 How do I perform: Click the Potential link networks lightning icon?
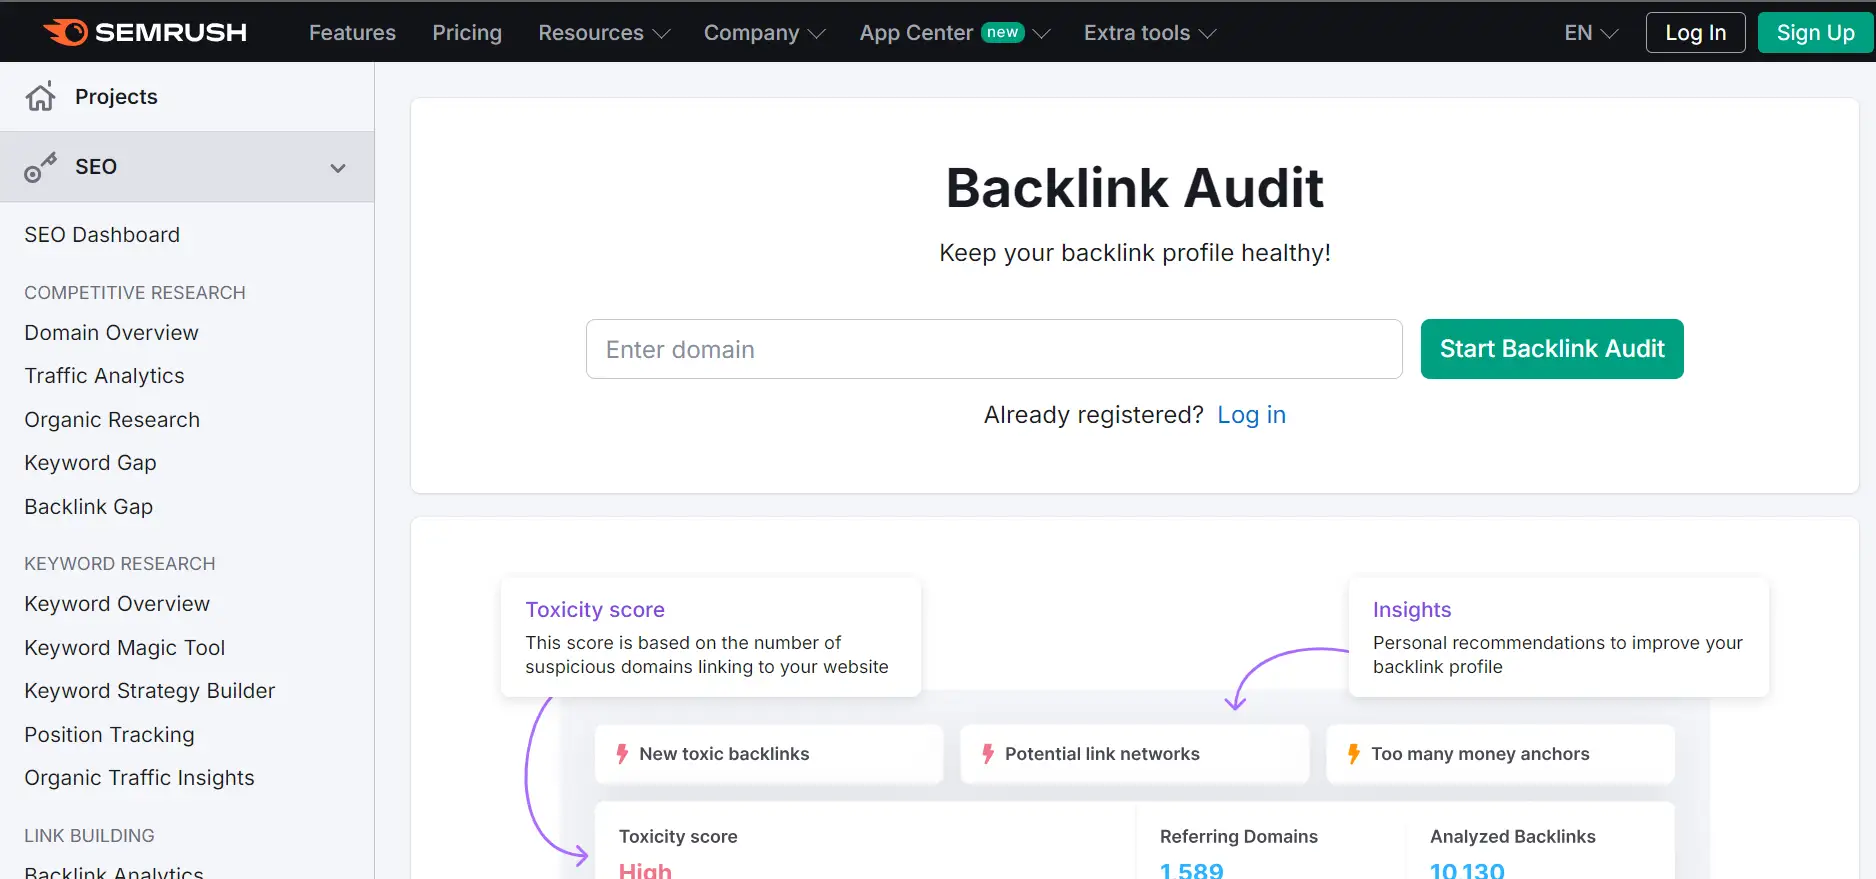988,754
